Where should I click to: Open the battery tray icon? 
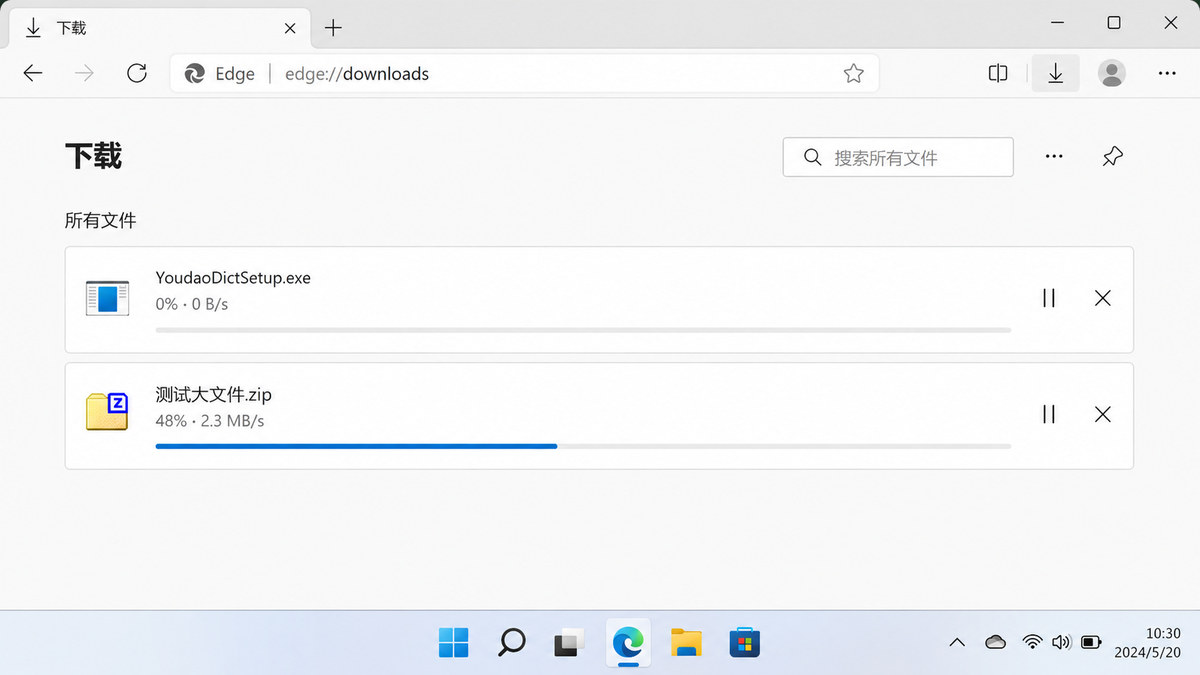[1092, 642]
